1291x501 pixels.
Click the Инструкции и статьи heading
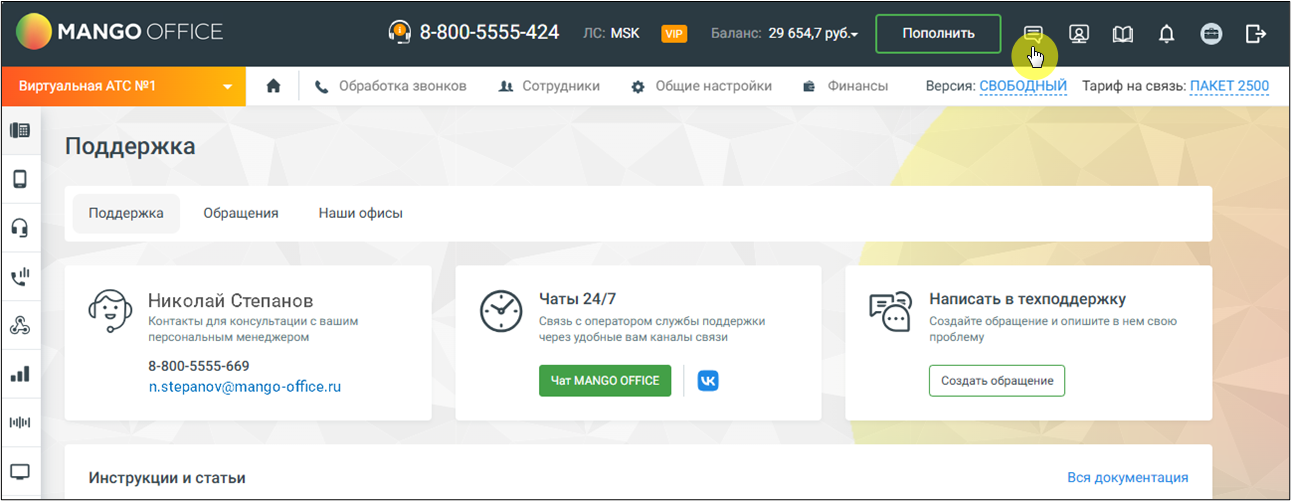(x=167, y=478)
